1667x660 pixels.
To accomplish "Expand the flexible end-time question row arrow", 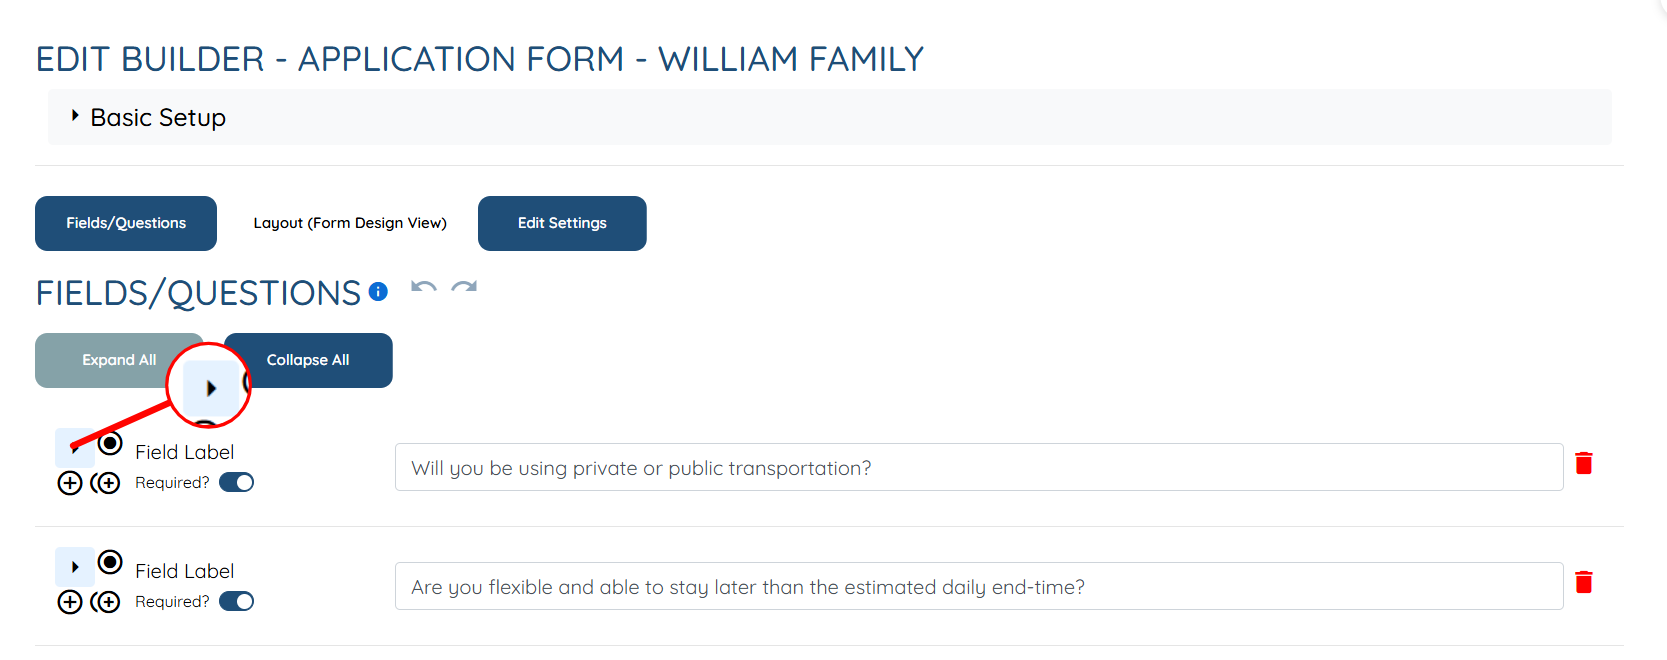I will tap(75, 567).
